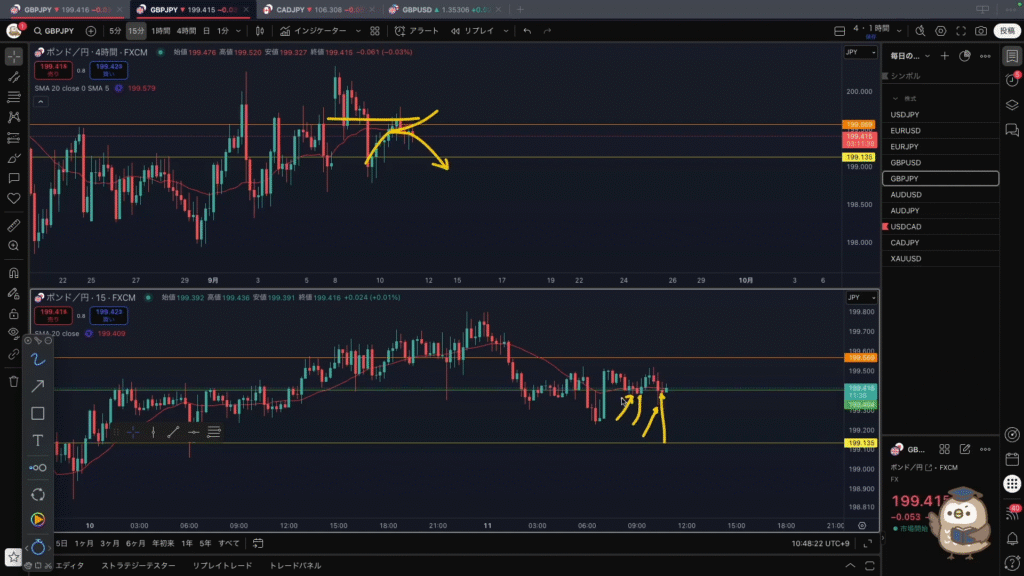1024x576 pixels.
Task: Select the curved pen tool in floating toolbar
Action: point(38,359)
